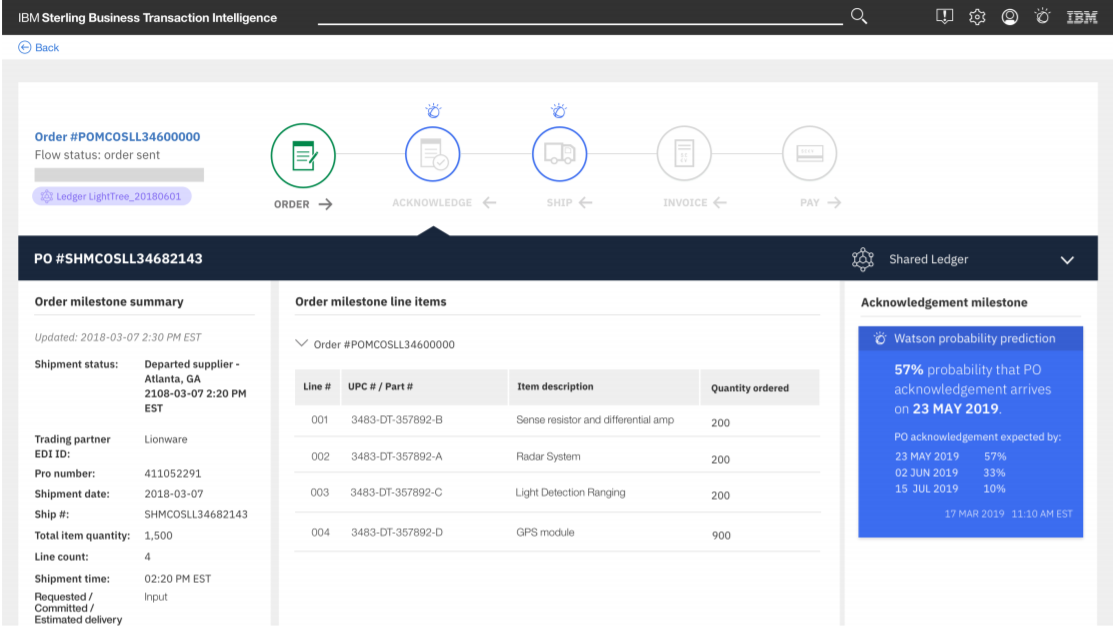The height and width of the screenshot is (639, 1113).
Task: Click the 'Radar System' item description
Action: [548, 457]
